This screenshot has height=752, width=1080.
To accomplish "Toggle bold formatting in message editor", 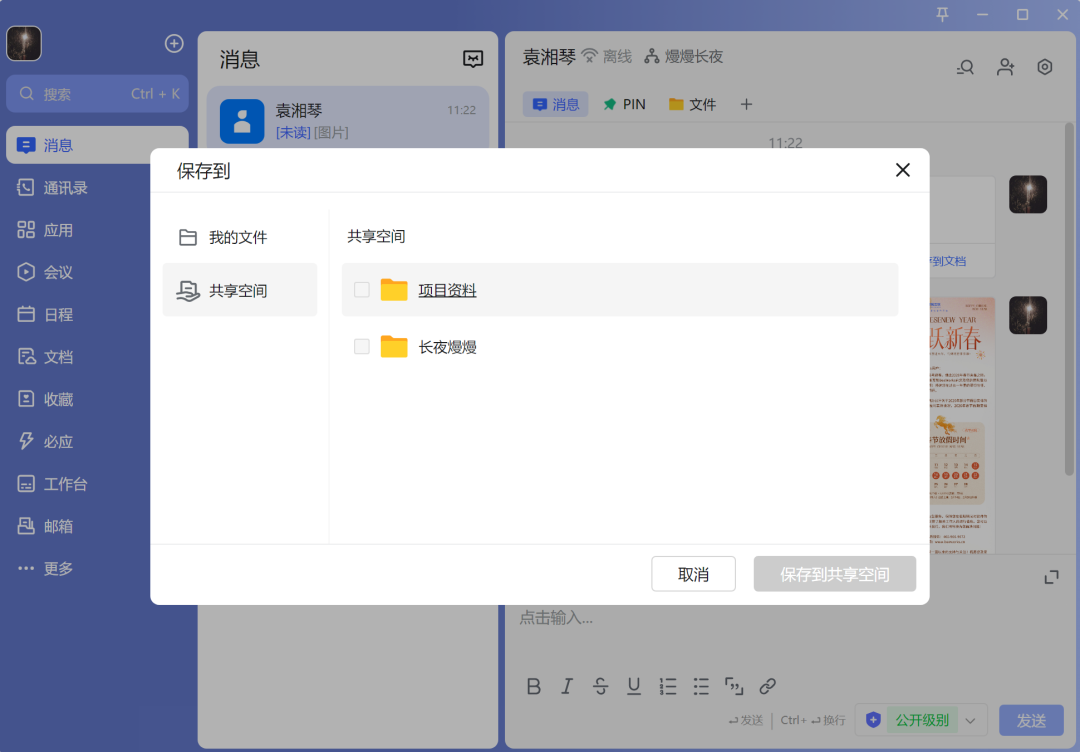I will click(x=533, y=686).
